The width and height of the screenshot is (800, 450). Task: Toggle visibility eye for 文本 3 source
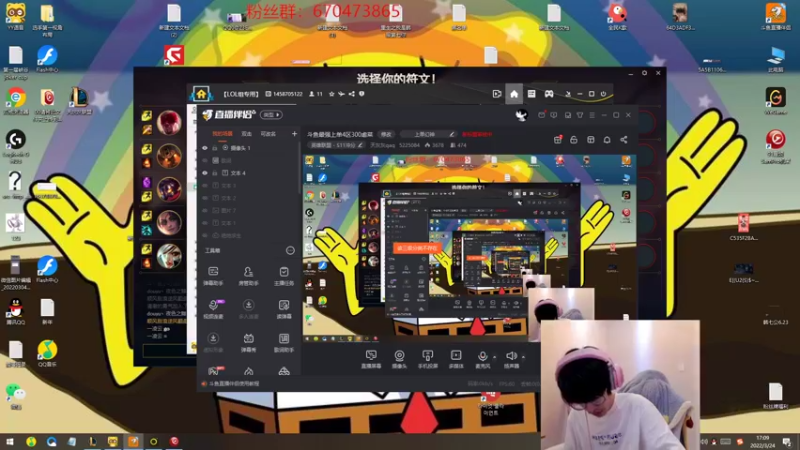click(x=205, y=186)
